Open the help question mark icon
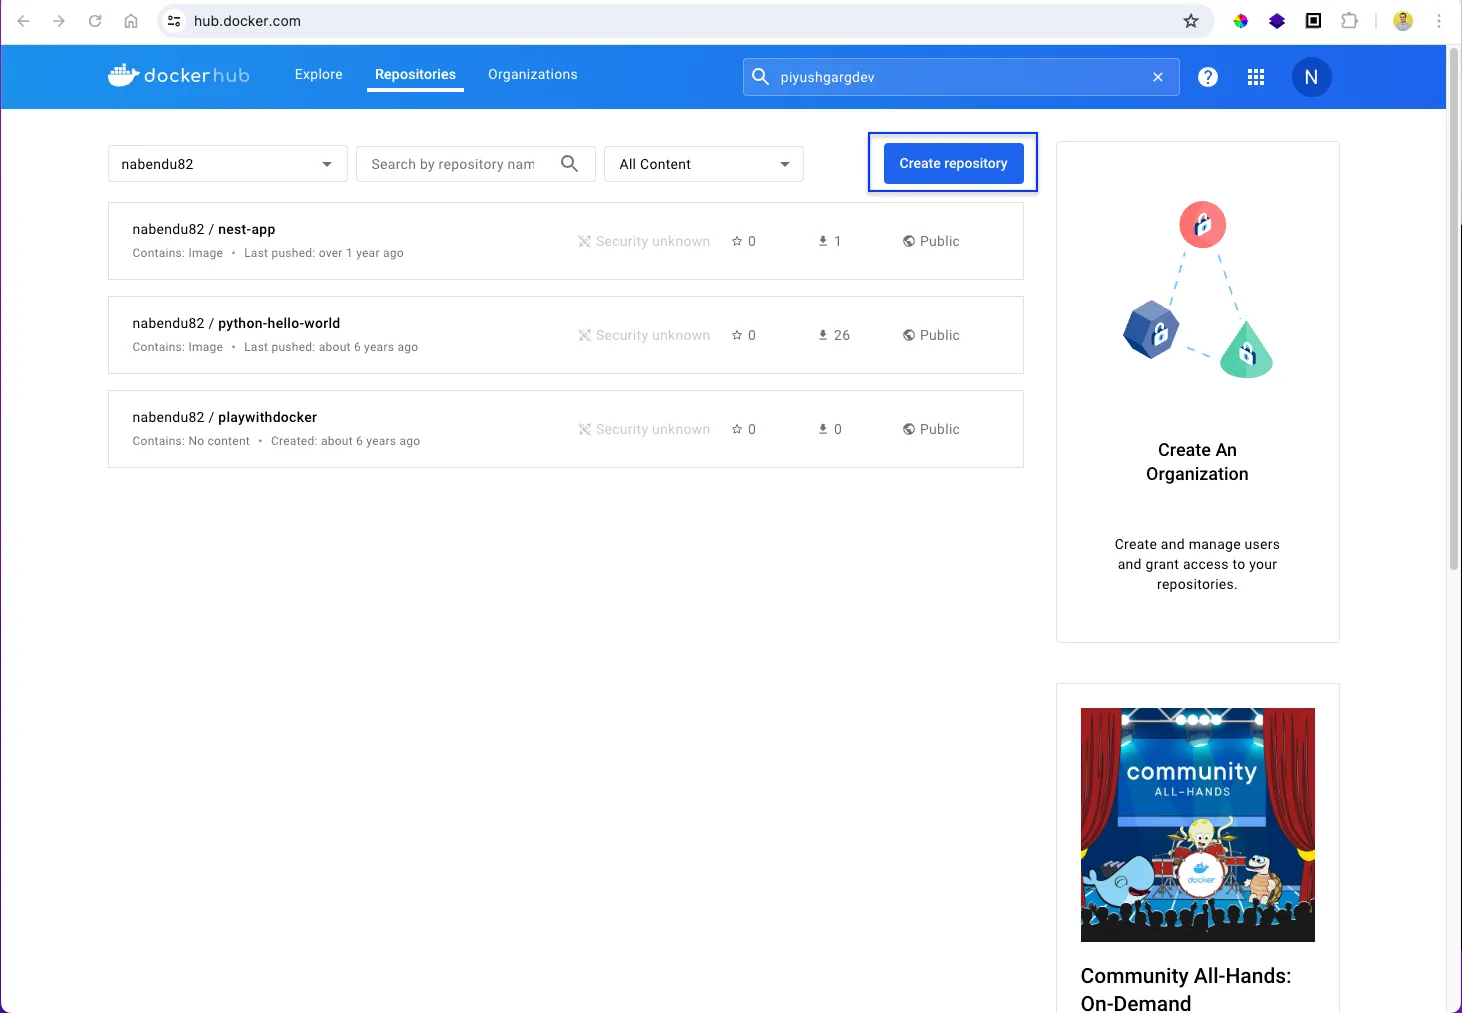The width and height of the screenshot is (1462, 1013). tap(1208, 77)
